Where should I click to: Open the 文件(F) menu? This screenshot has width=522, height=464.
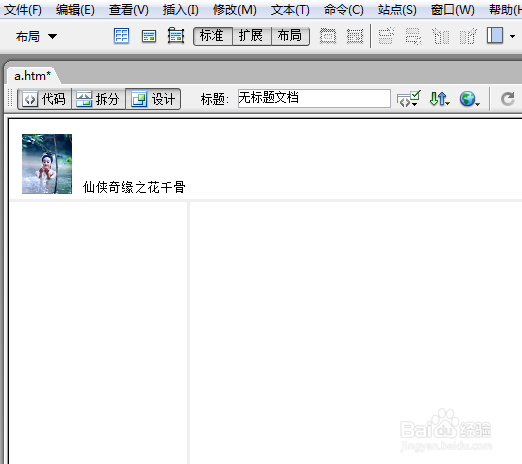23,10
